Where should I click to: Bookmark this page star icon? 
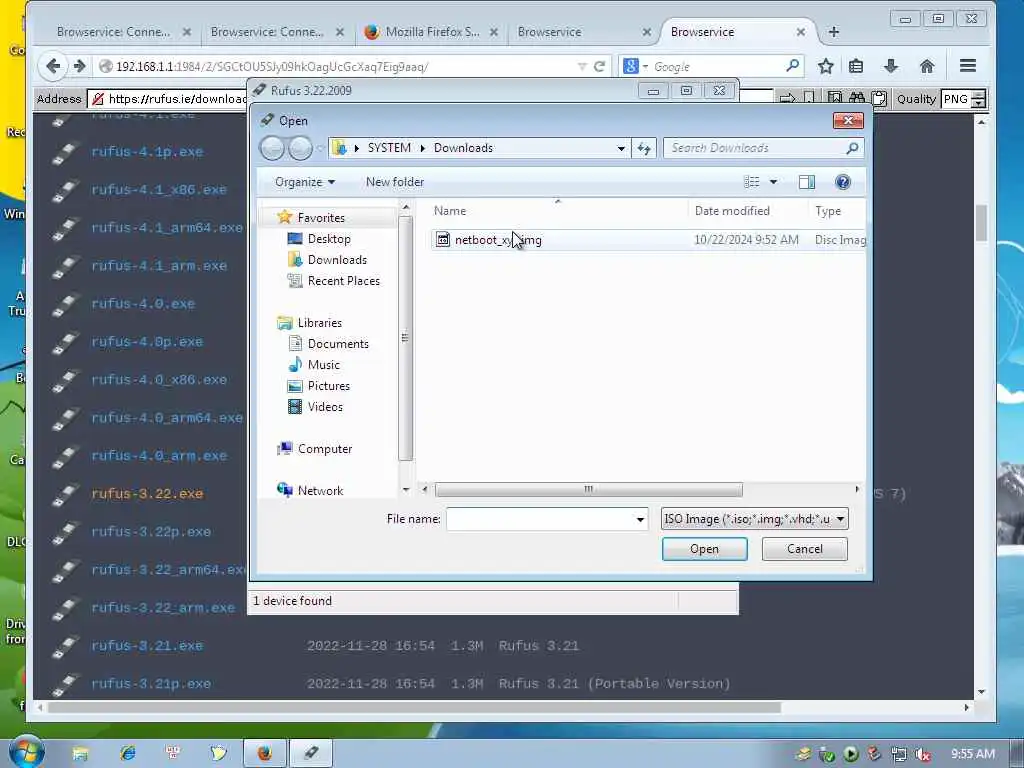[825, 66]
